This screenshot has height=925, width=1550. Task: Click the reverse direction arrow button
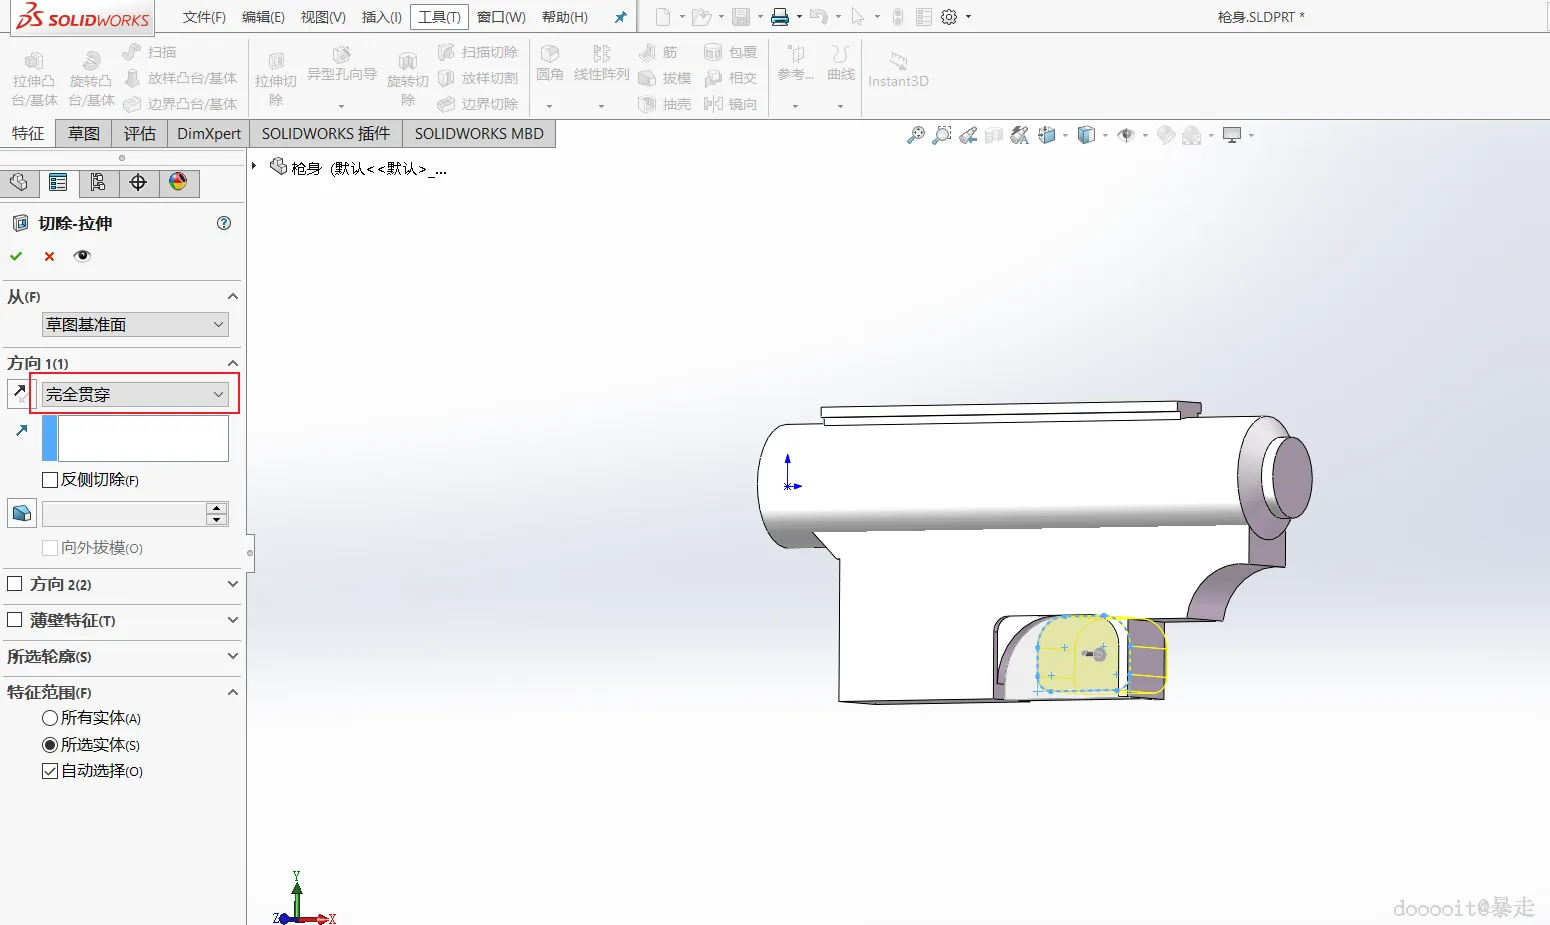[19, 393]
